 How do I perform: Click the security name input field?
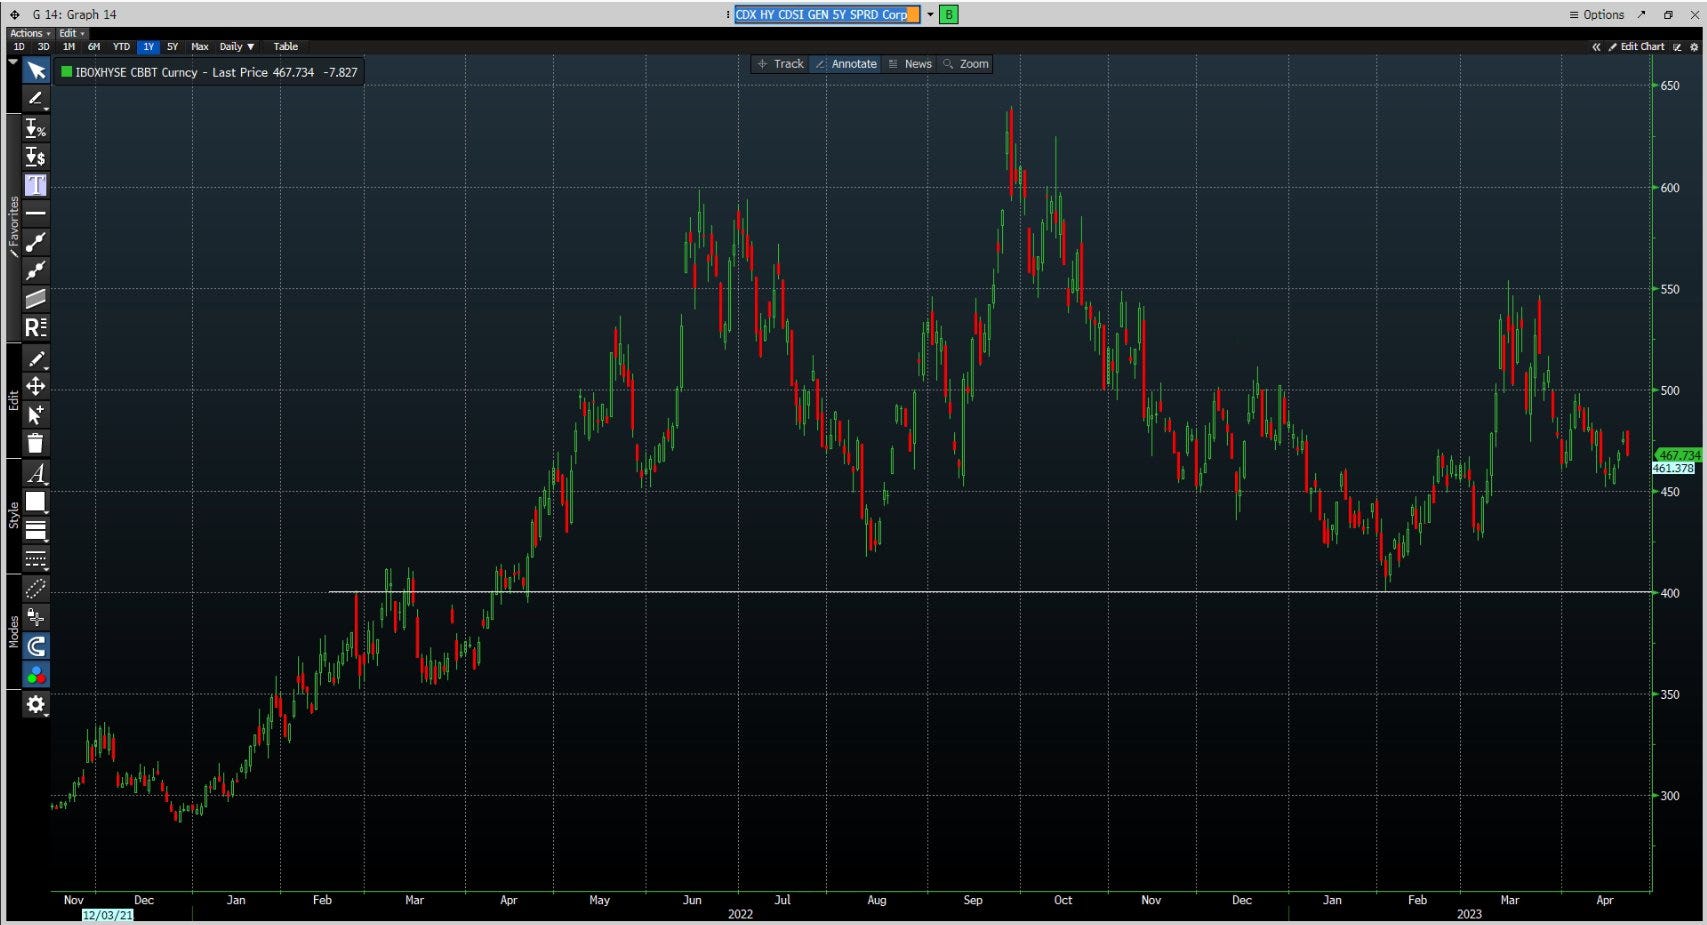pos(826,14)
